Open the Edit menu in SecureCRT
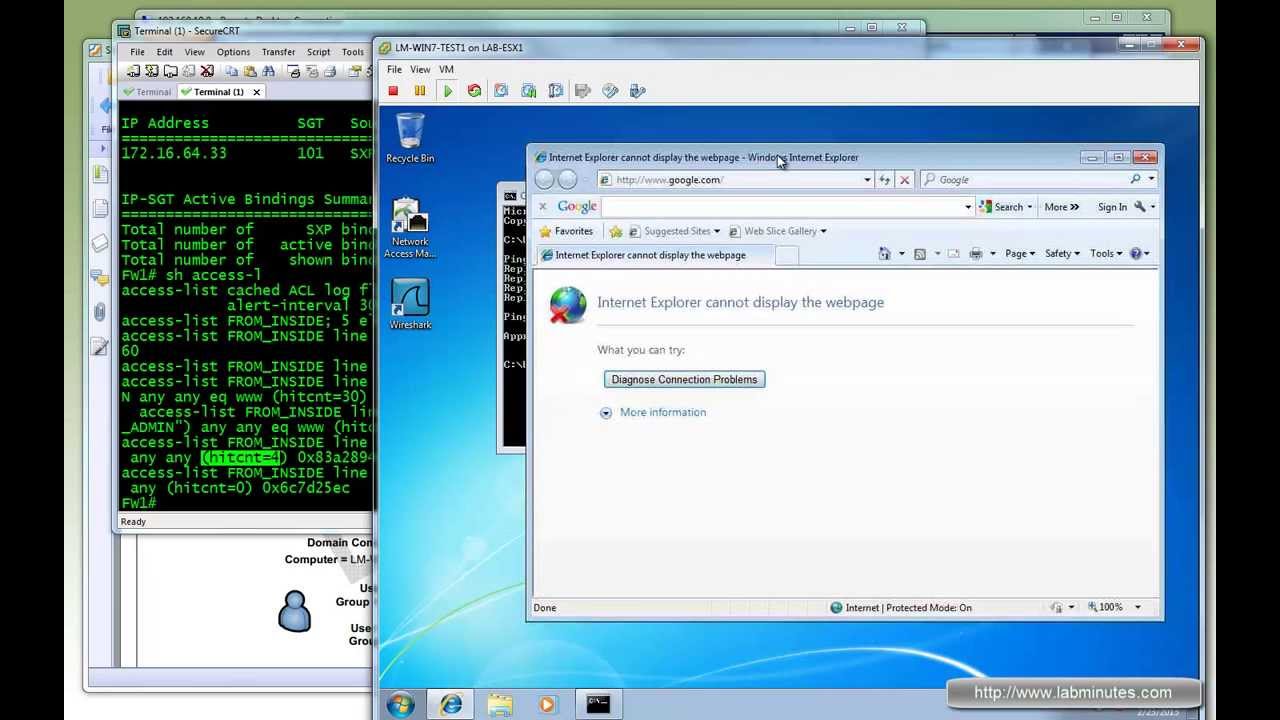The height and width of the screenshot is (720, 1280). point(164,52)
